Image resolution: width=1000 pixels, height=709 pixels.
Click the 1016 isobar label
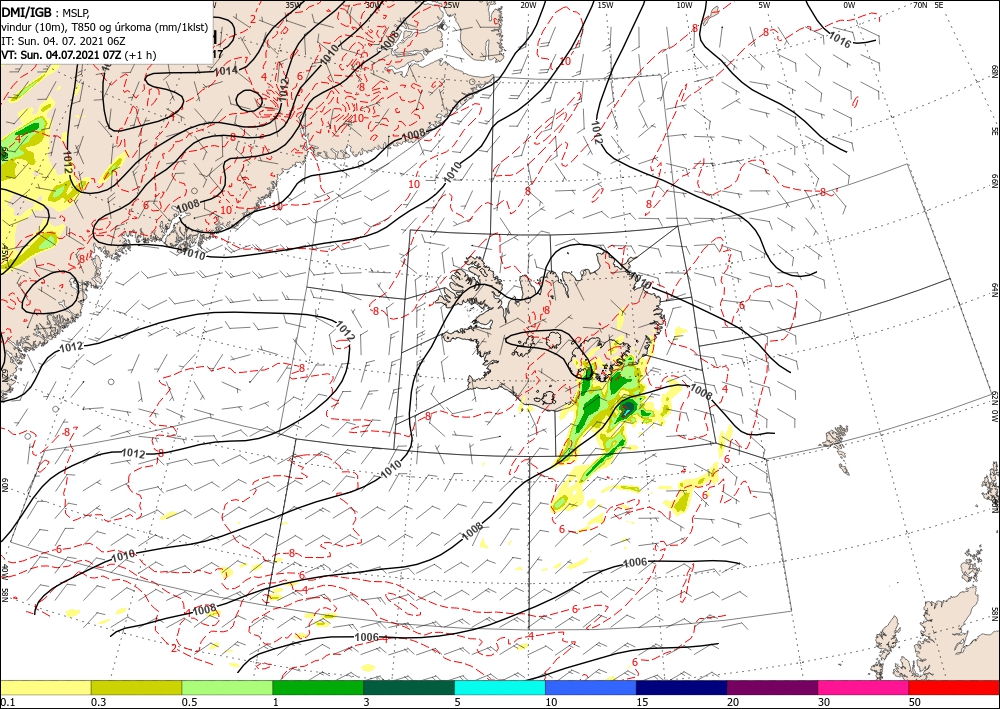coord(839,39)
